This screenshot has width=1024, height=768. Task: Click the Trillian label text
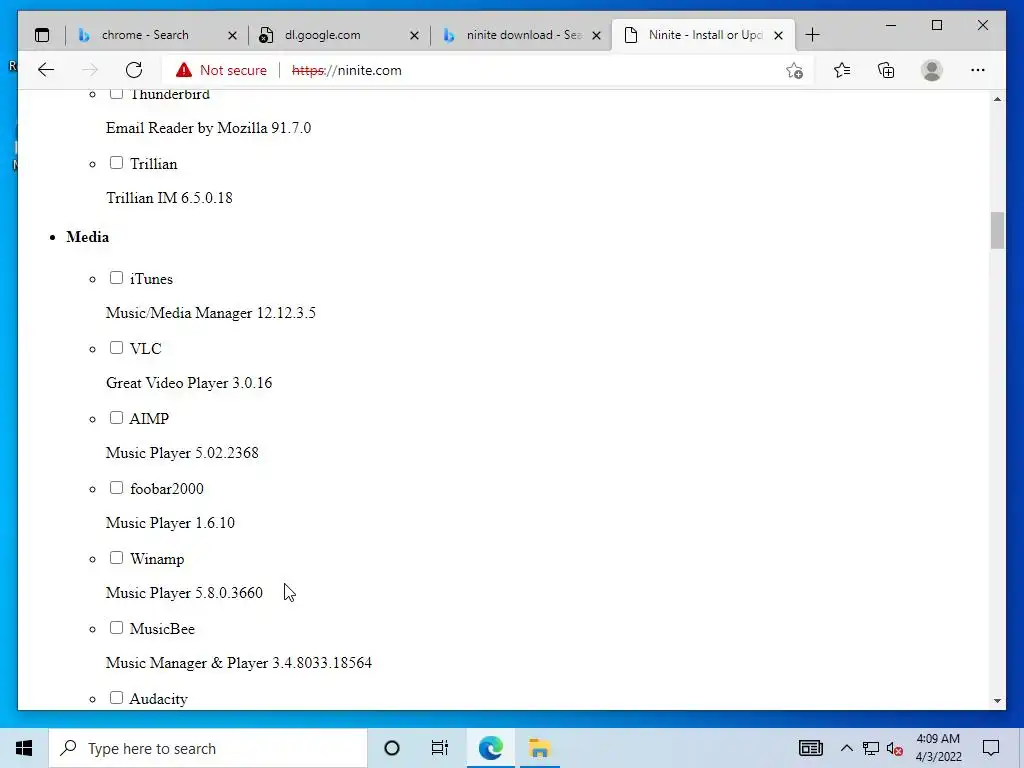point(153,164)
